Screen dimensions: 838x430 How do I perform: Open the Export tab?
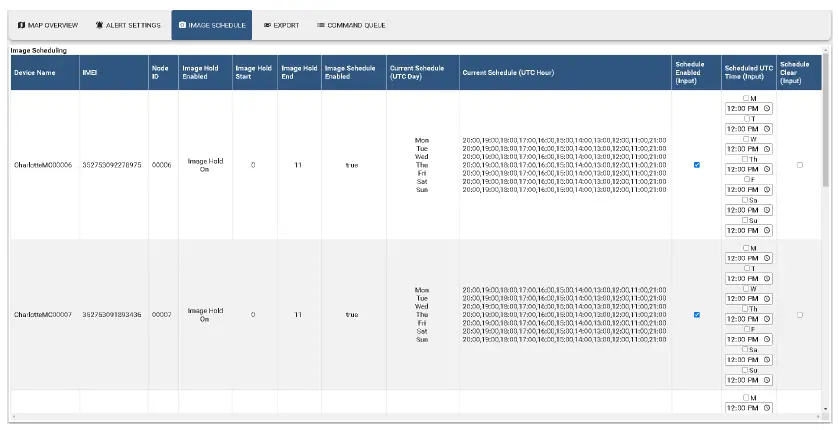pos(281,25)
